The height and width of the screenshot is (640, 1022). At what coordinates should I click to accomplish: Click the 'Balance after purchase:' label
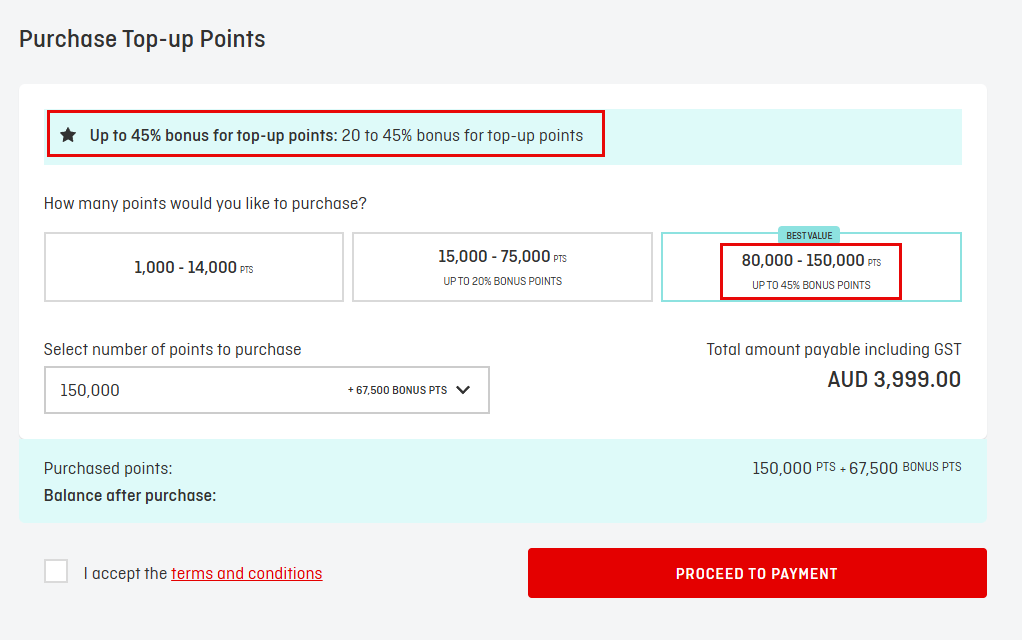click(x=130, y=495)
